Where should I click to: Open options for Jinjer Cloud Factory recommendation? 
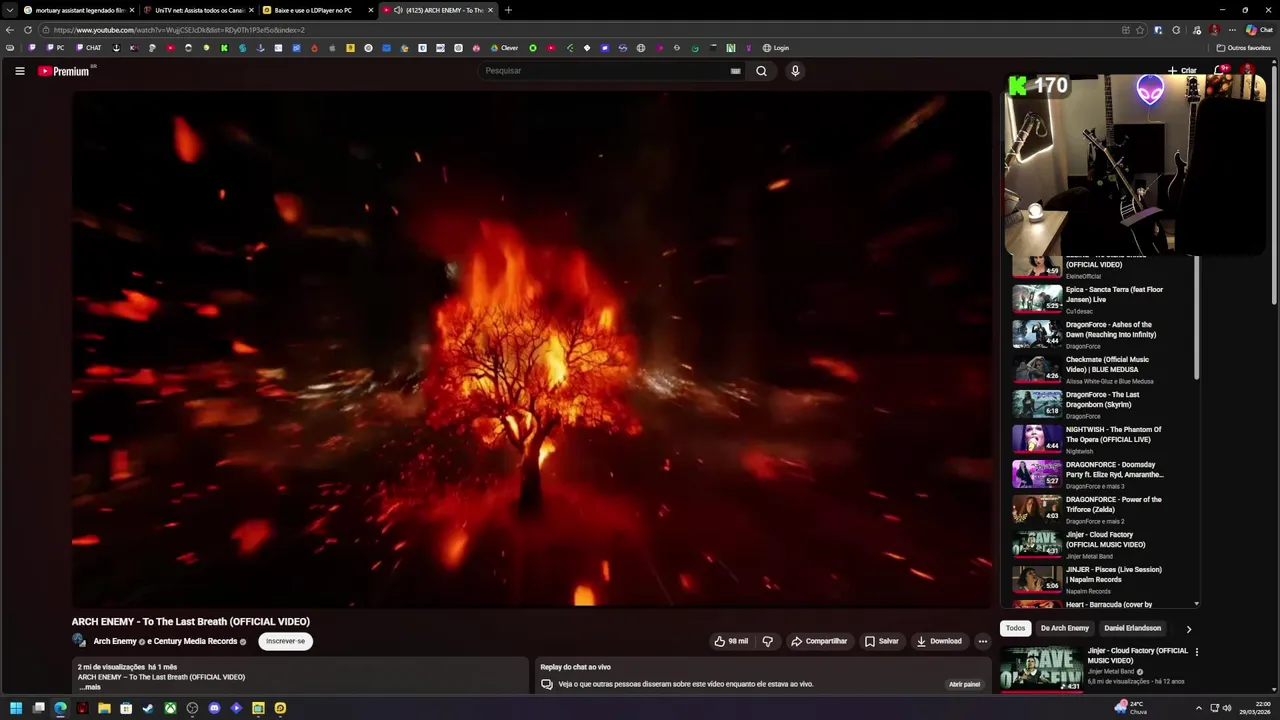[x=1196, y=652]
